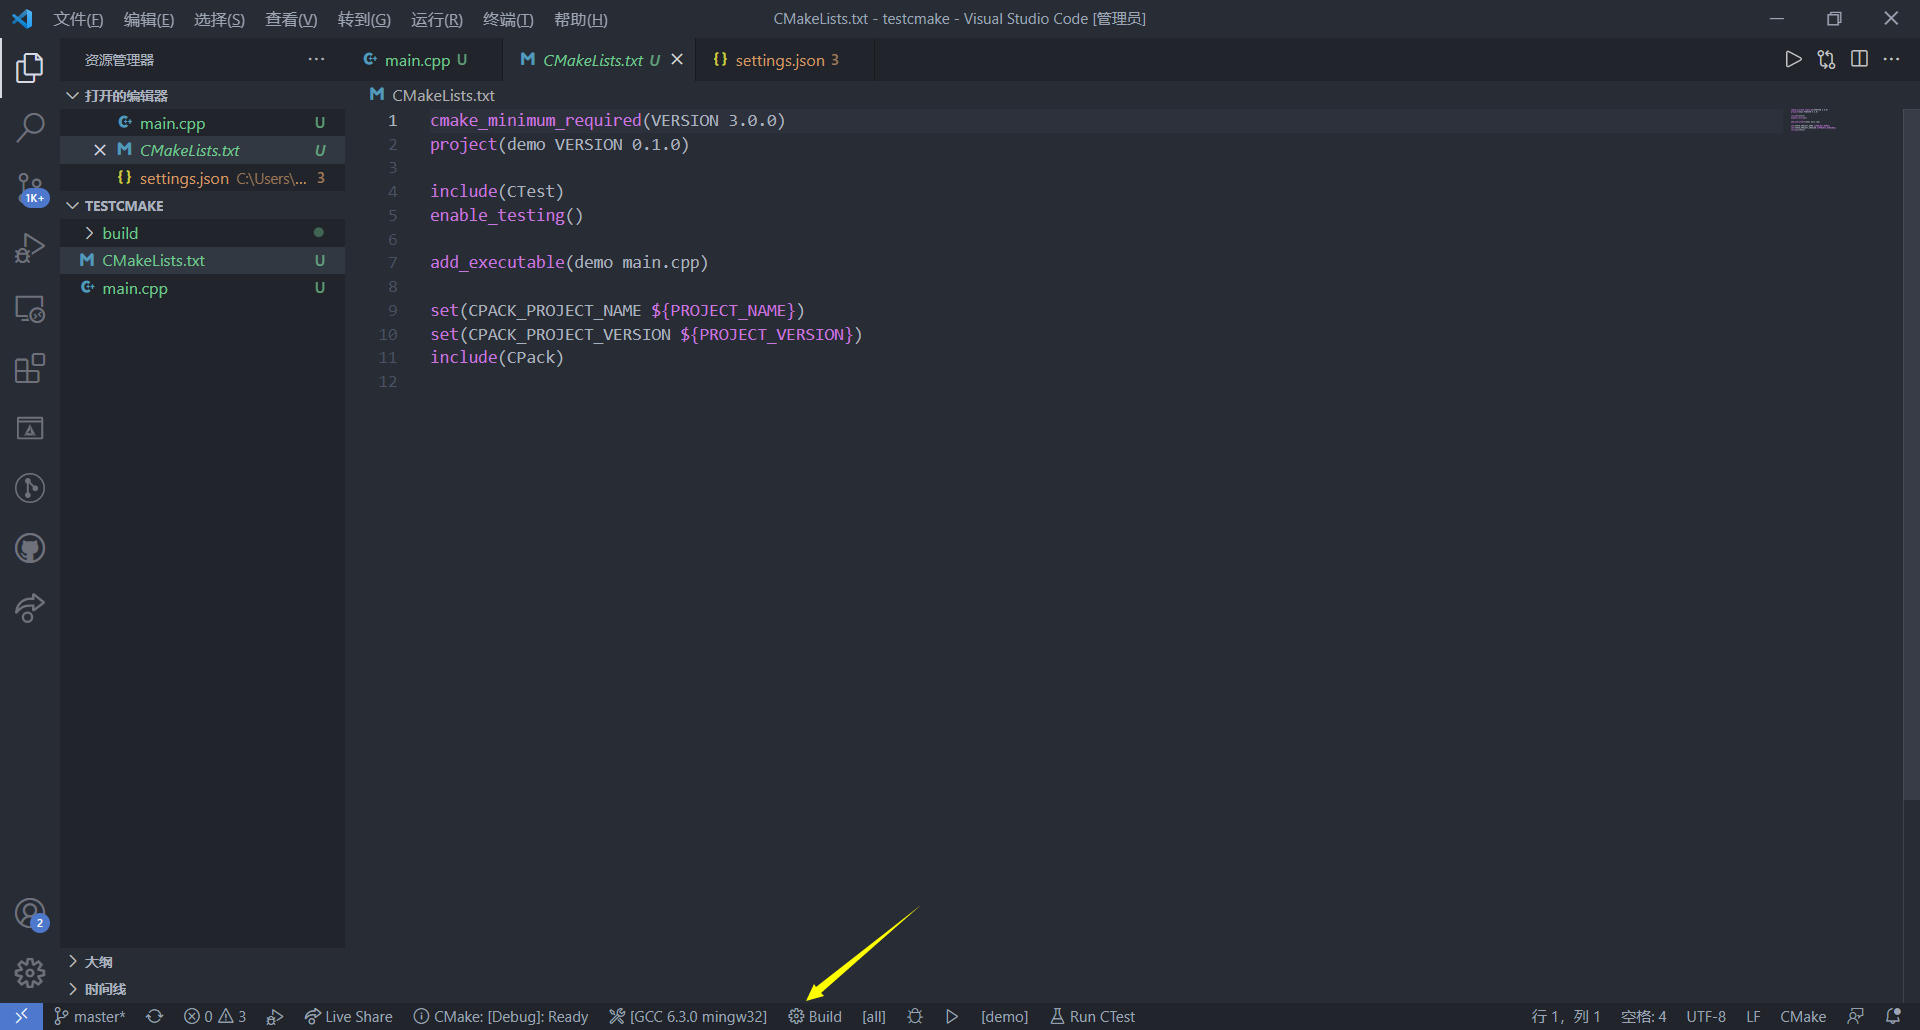Open the Remote Explorer view
Viewport: 1920px width, 1030px height.
[30, 309]
